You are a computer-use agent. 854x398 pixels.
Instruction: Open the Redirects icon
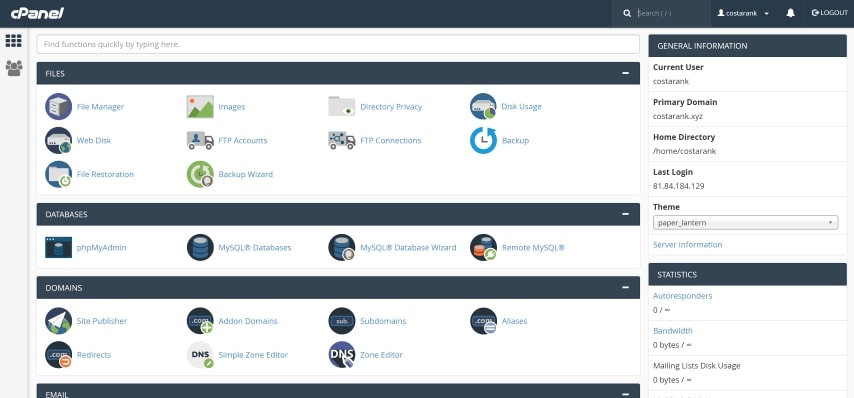point(58,354)
